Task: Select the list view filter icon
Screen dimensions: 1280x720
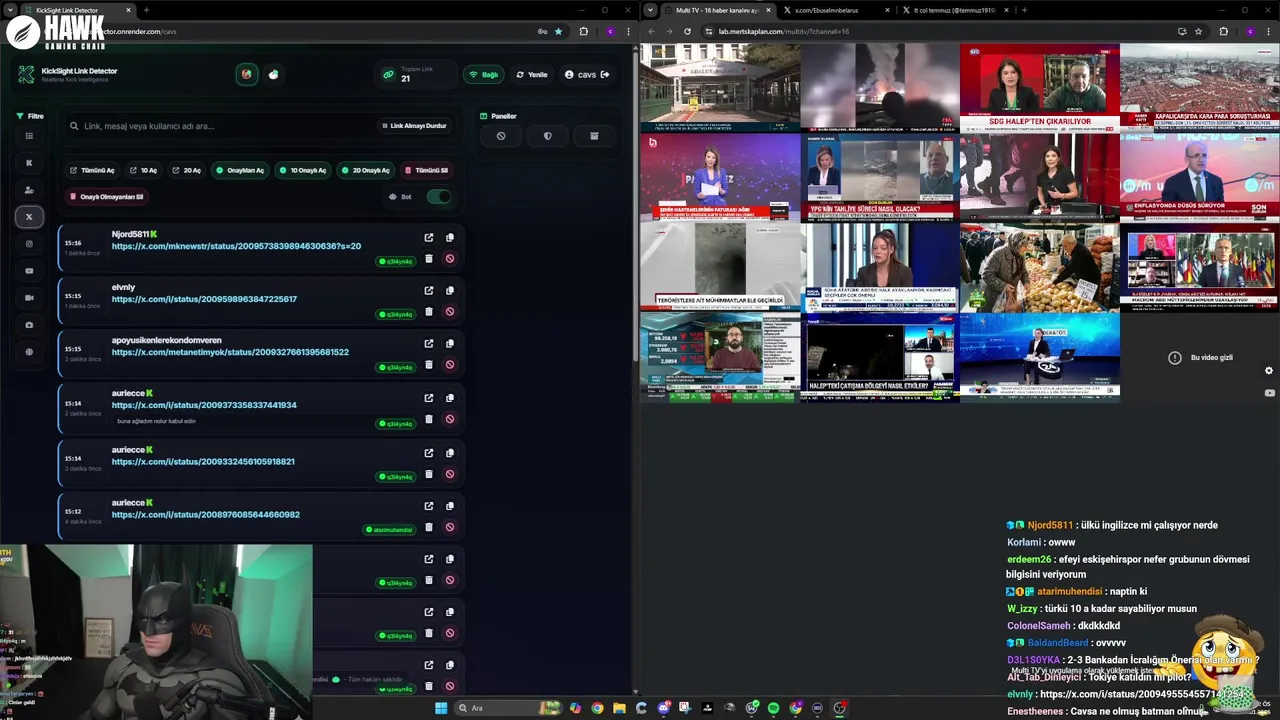Action: click(x=29, y=136)
